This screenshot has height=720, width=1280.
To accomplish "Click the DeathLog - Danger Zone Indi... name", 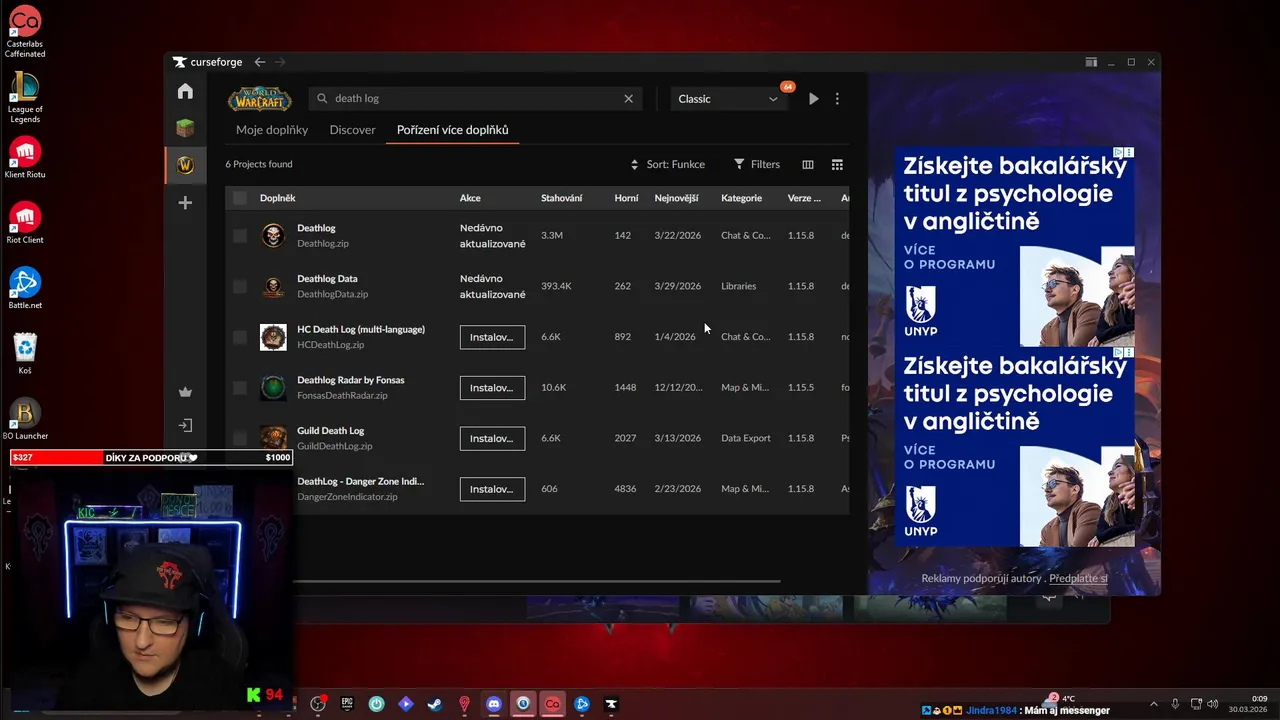I will pos(360,481).
